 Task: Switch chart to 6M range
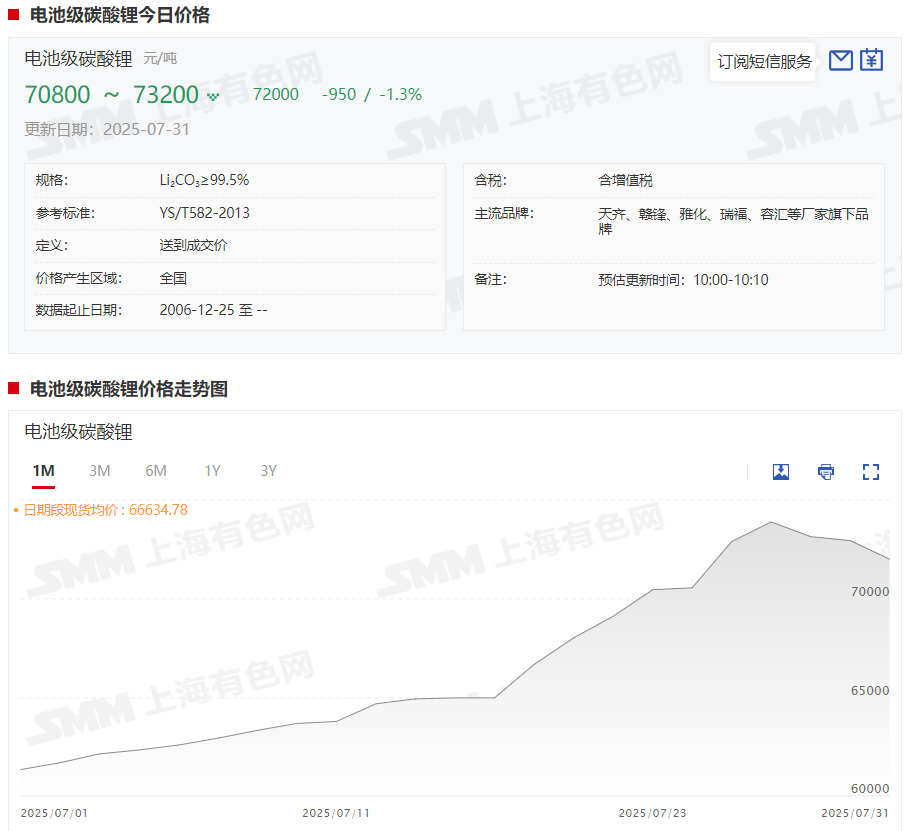[x=156, y=471]
